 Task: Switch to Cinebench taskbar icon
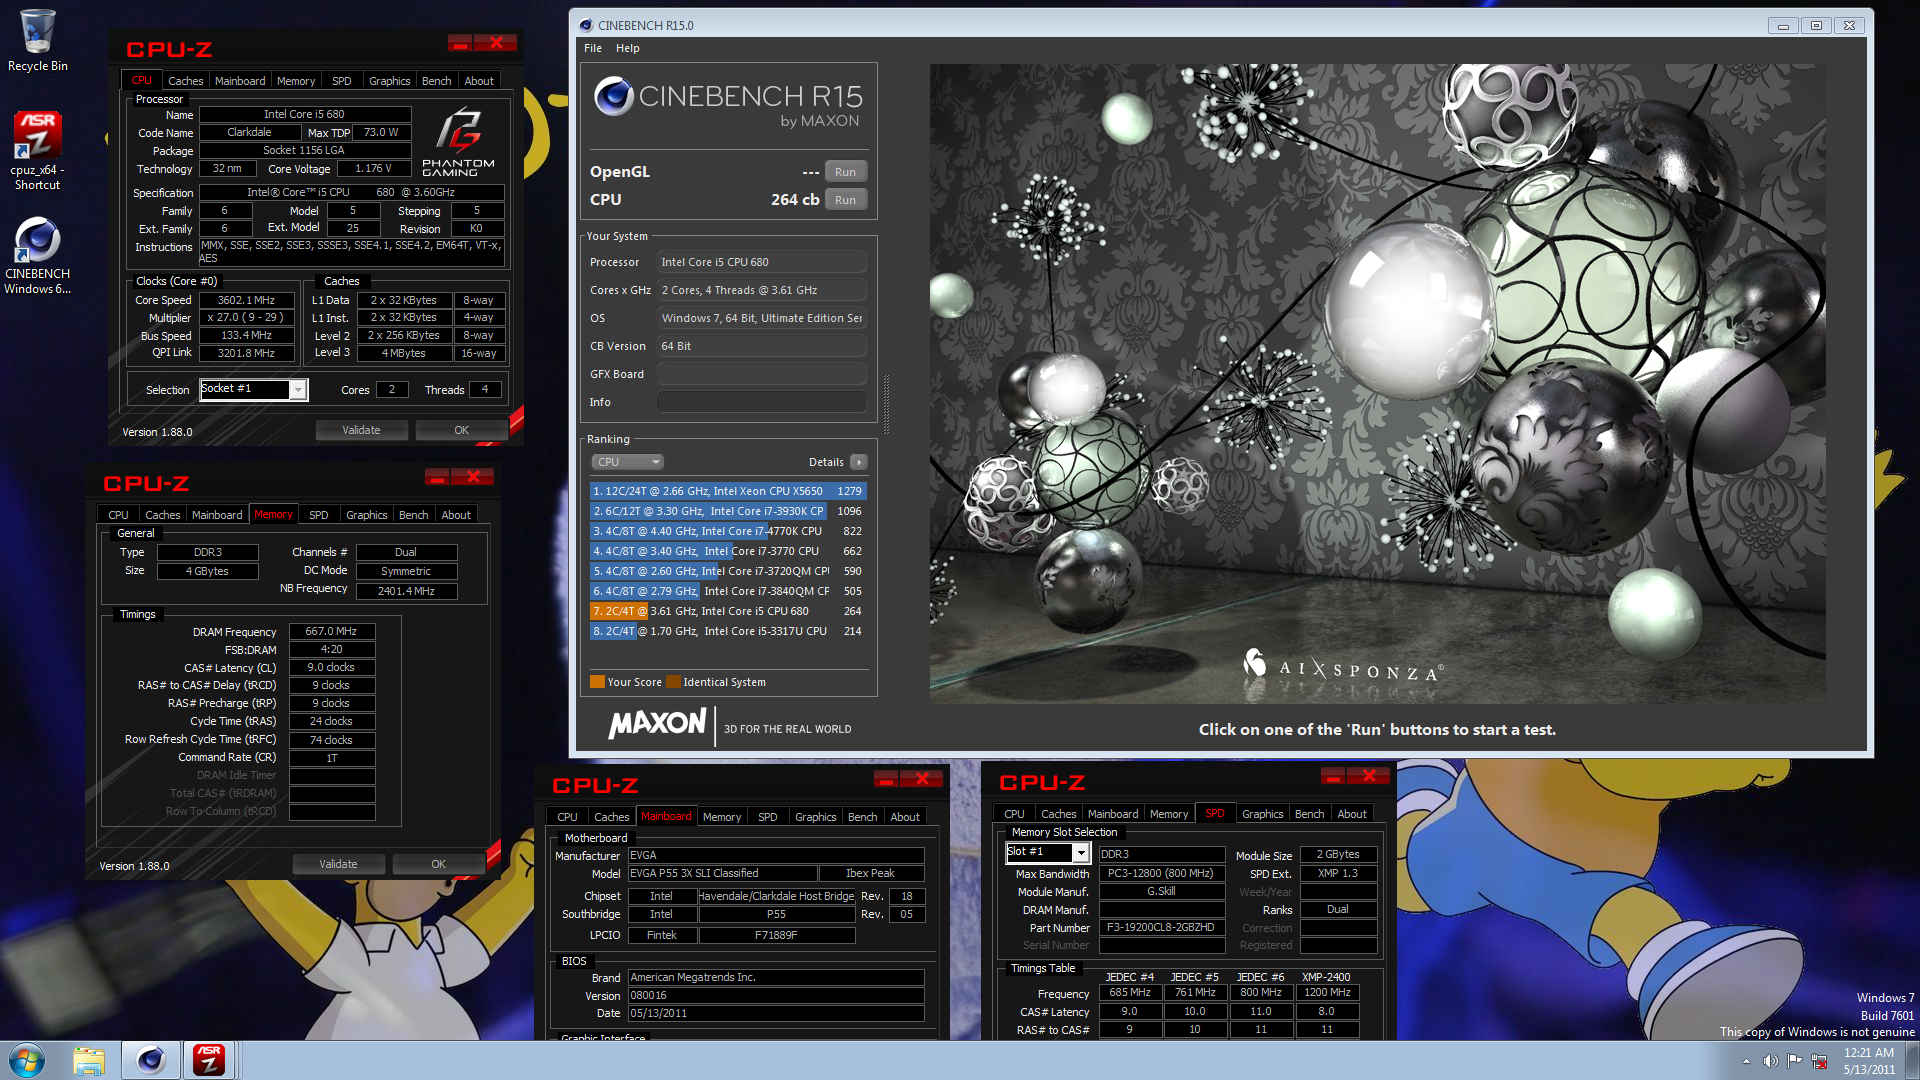click(151, 1060)
